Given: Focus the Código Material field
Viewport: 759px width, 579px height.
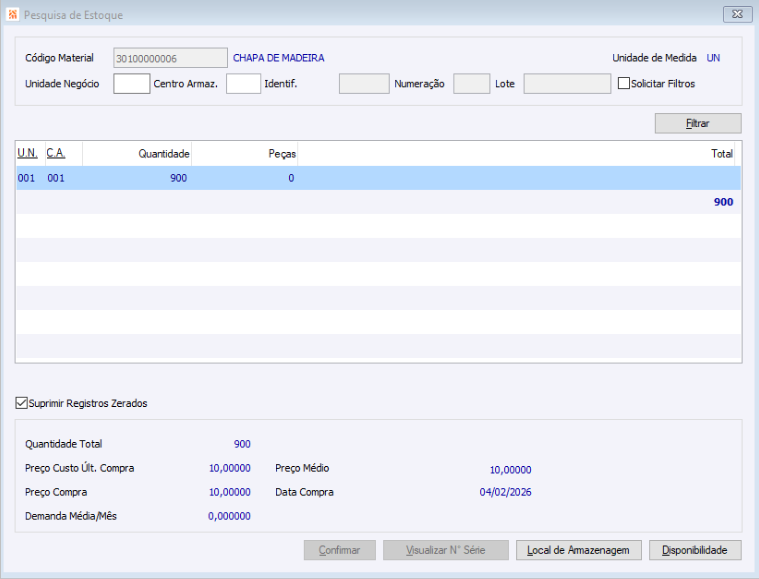Looking at the screenshot, I should point(170,58).
